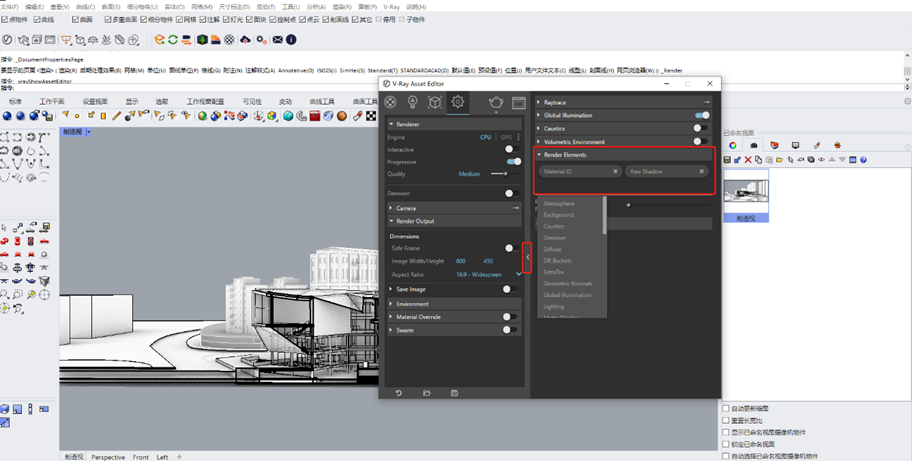The width and height of the screenshot is (912, 461).
Task: Open the Aspect Ratio 16:9 Widescreen dropdown
Action: click(x=489, y=274)
